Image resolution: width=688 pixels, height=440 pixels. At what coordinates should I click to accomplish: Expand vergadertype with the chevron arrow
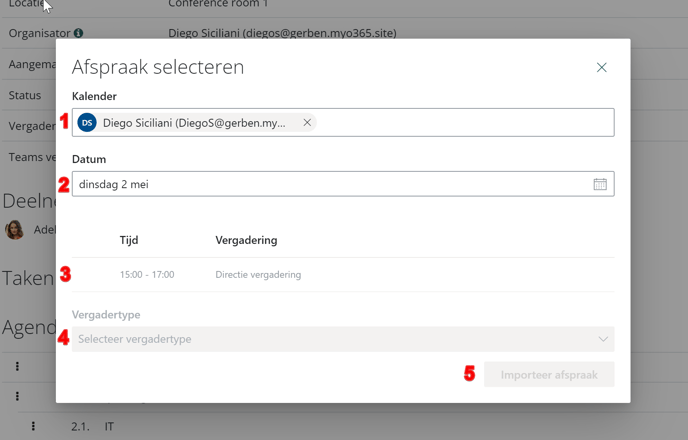(603, 339)
